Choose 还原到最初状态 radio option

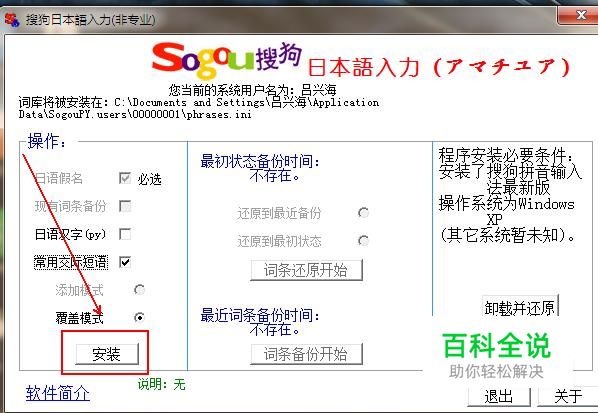coord(363,241)
